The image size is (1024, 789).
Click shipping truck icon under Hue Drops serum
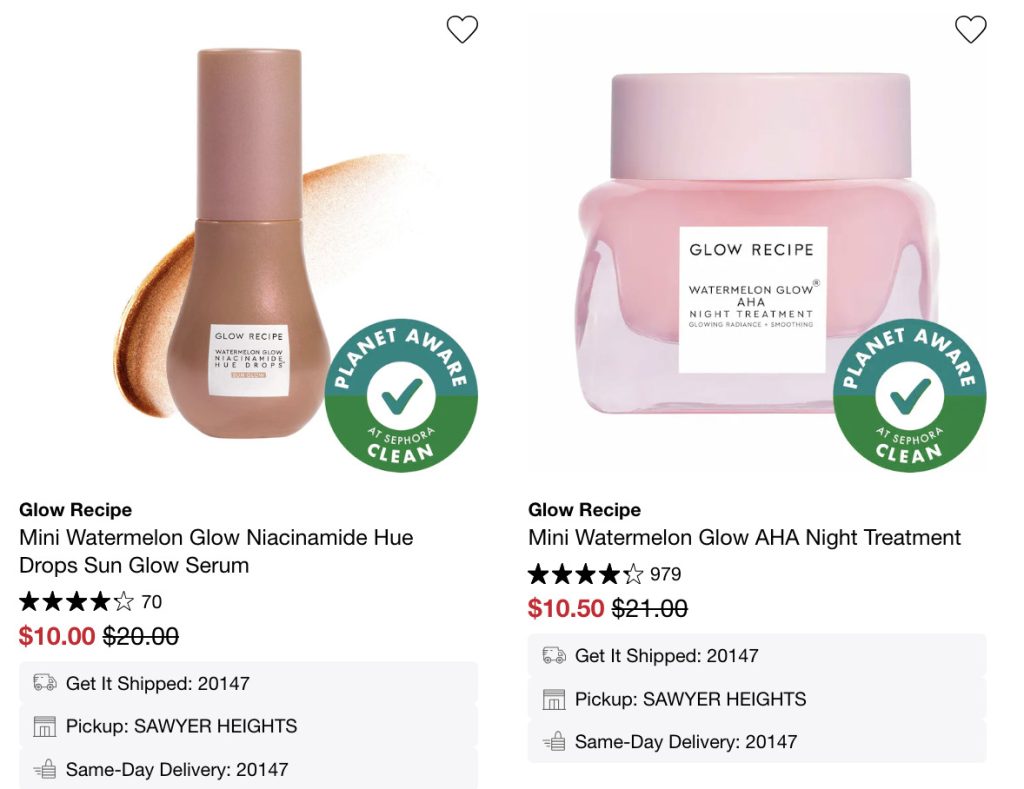pyautogui.click(x=44, y=683)
